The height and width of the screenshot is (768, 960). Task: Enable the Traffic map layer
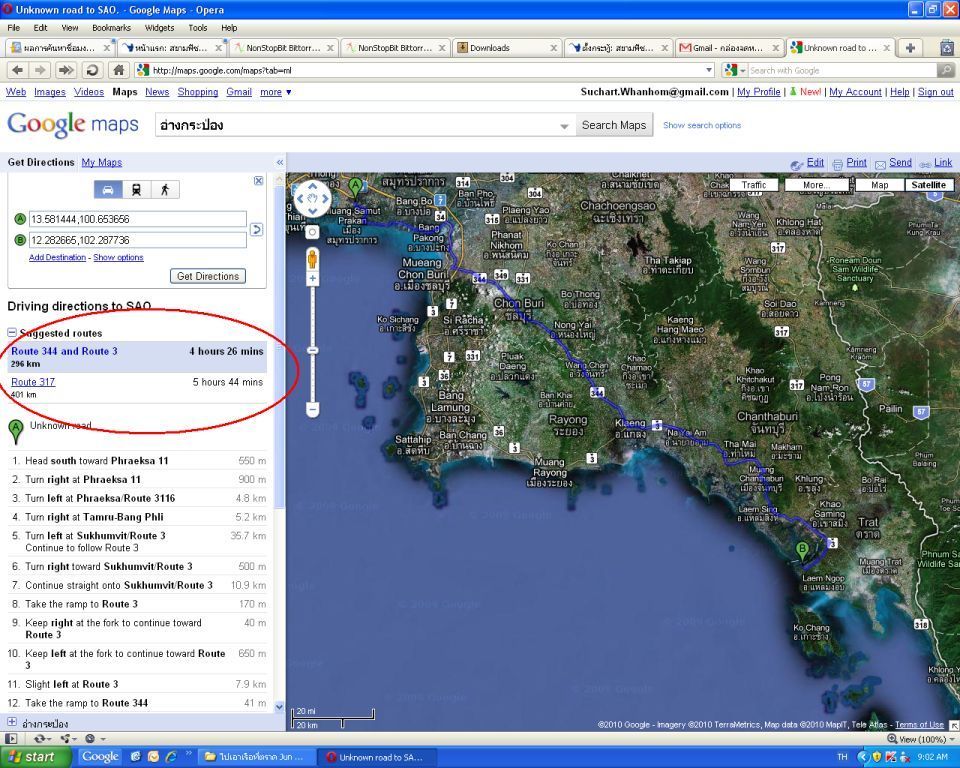(x=753, y=185)
